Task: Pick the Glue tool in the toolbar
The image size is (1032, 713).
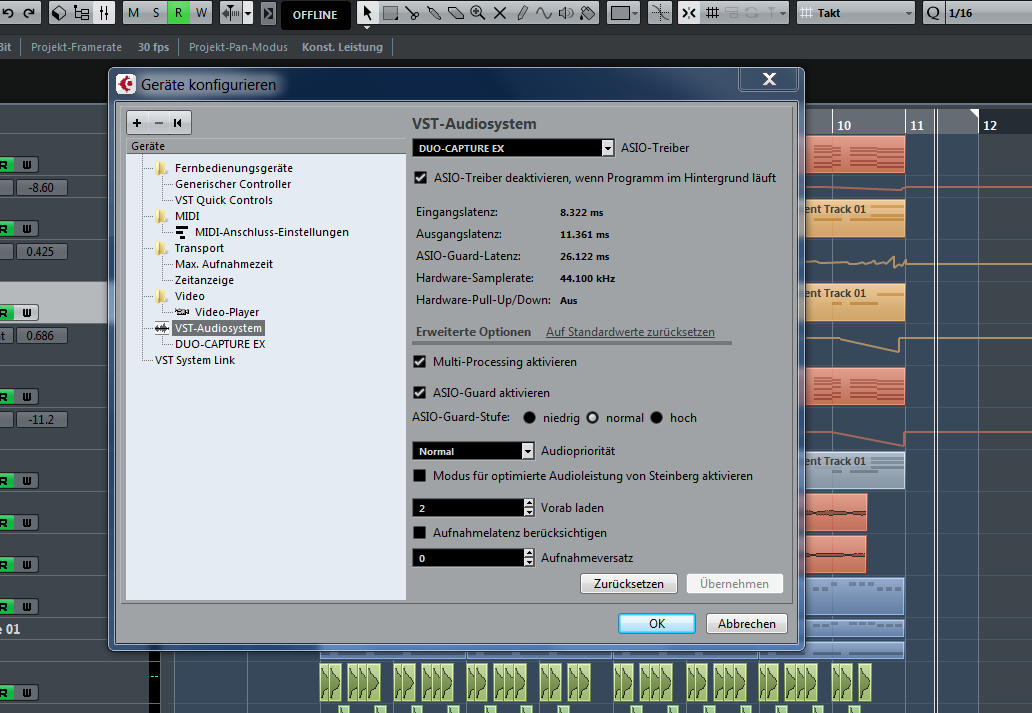Action: pos(433,13)
